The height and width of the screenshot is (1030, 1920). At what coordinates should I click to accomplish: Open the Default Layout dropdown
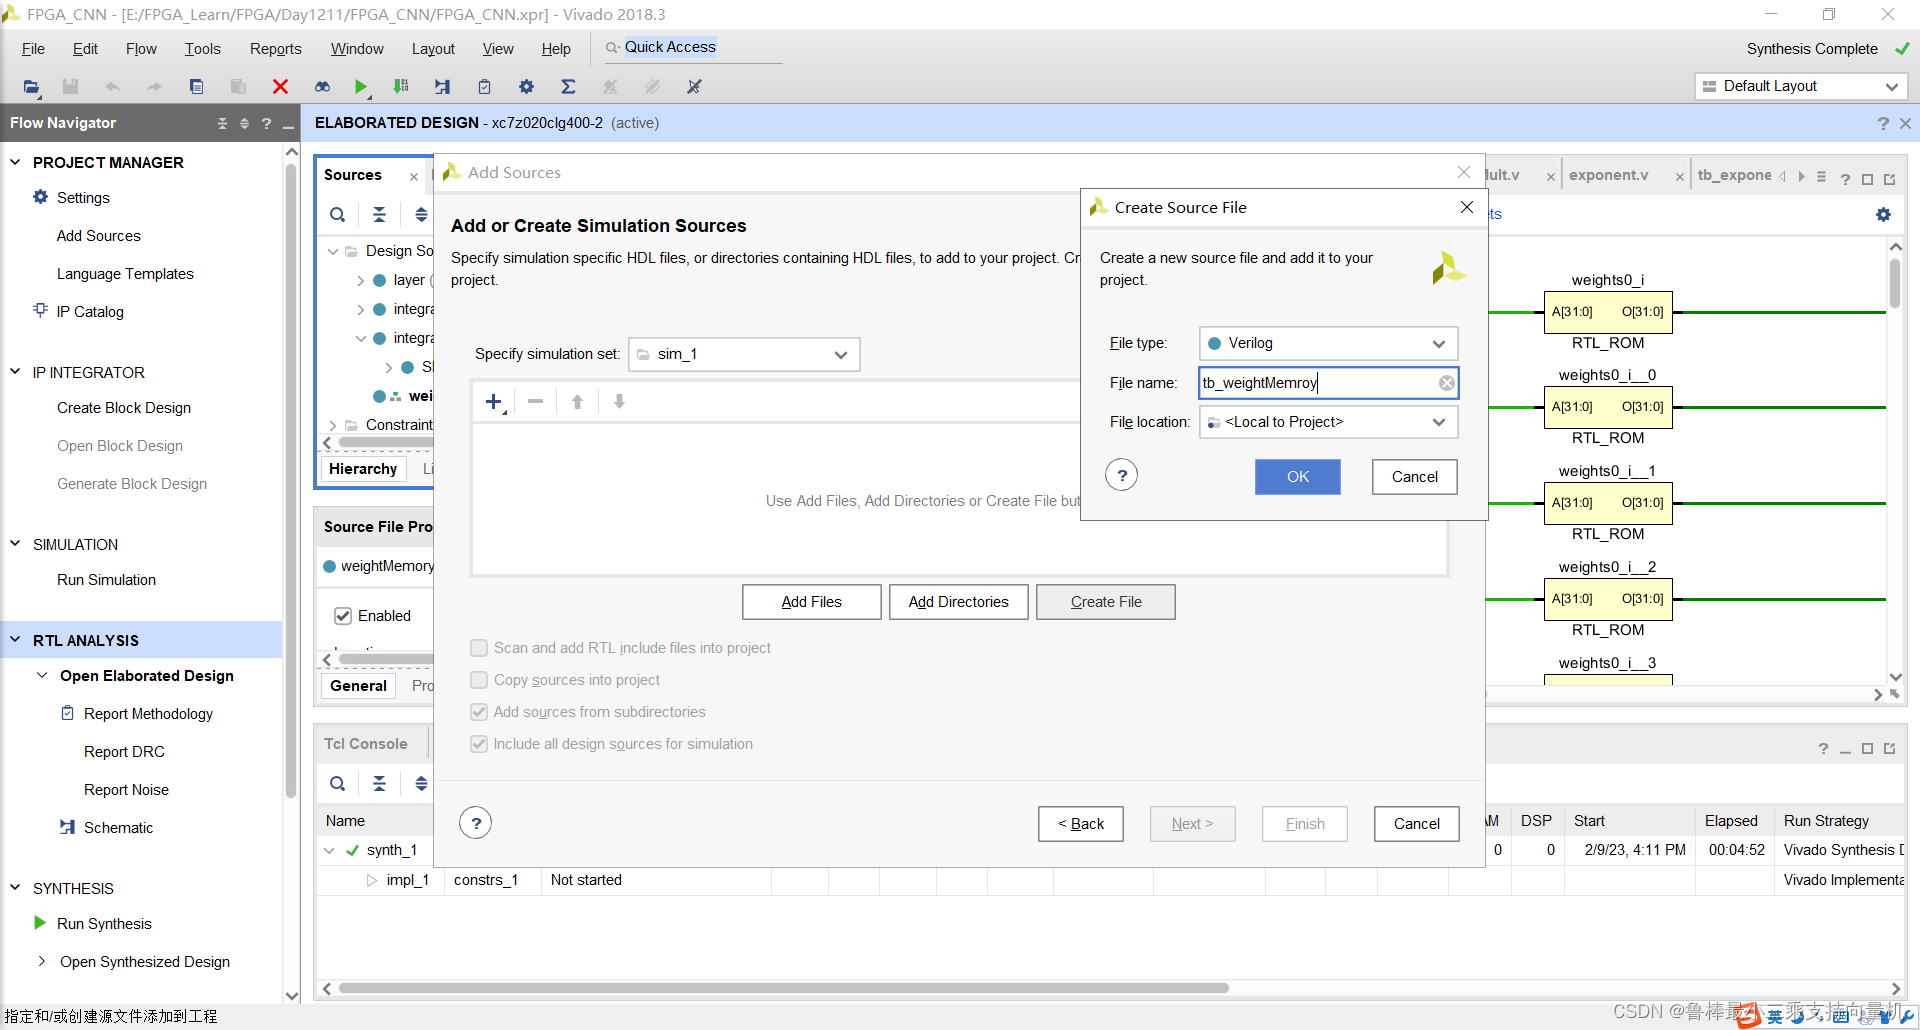[x=1801, y=86]
